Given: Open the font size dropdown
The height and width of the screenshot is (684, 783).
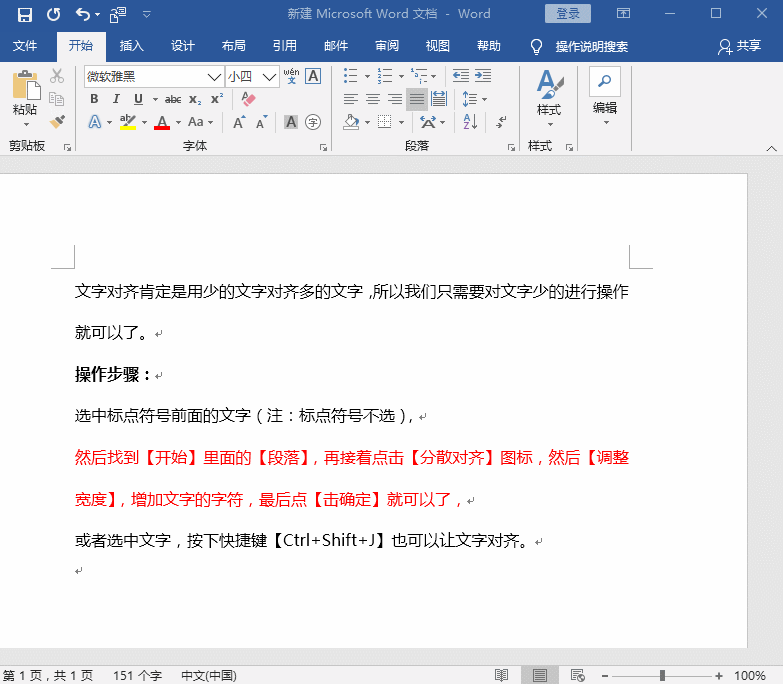Looking at the screenshot, I should (269, 77).
